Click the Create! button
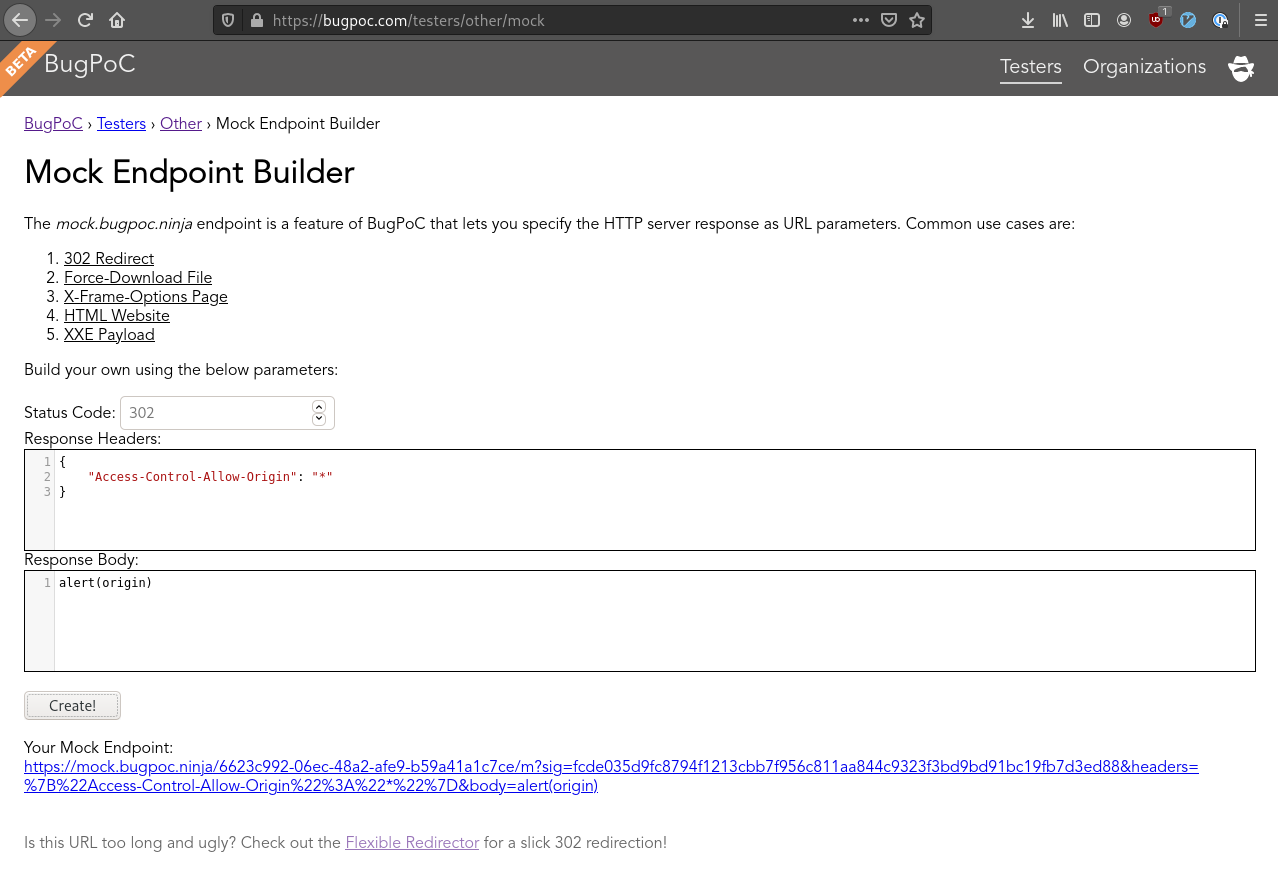The width and height of the screenshot is (1278, 869). pos(72,706)
